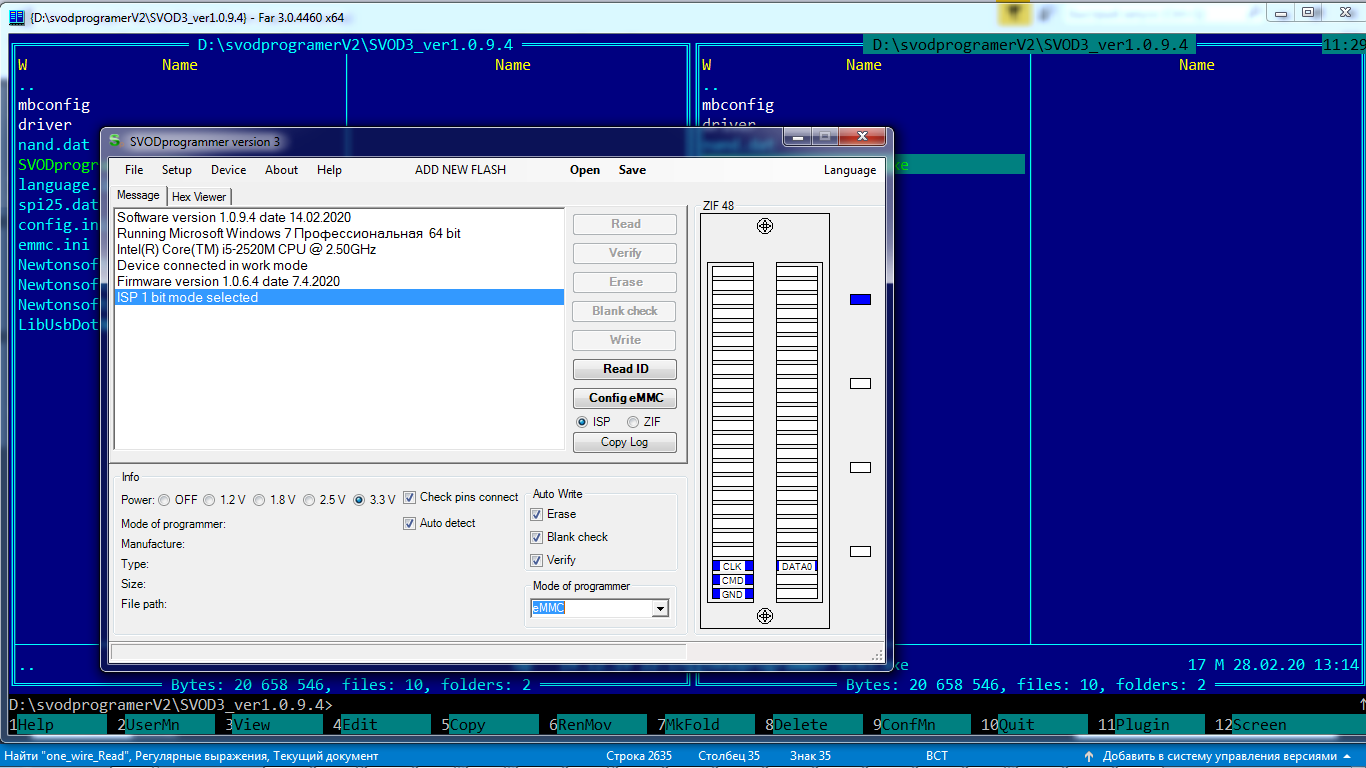Viewport: 1366px width, 768px height.
Task: Click the blue LED indicator beside ZIF socket
Action: (860, 299)
